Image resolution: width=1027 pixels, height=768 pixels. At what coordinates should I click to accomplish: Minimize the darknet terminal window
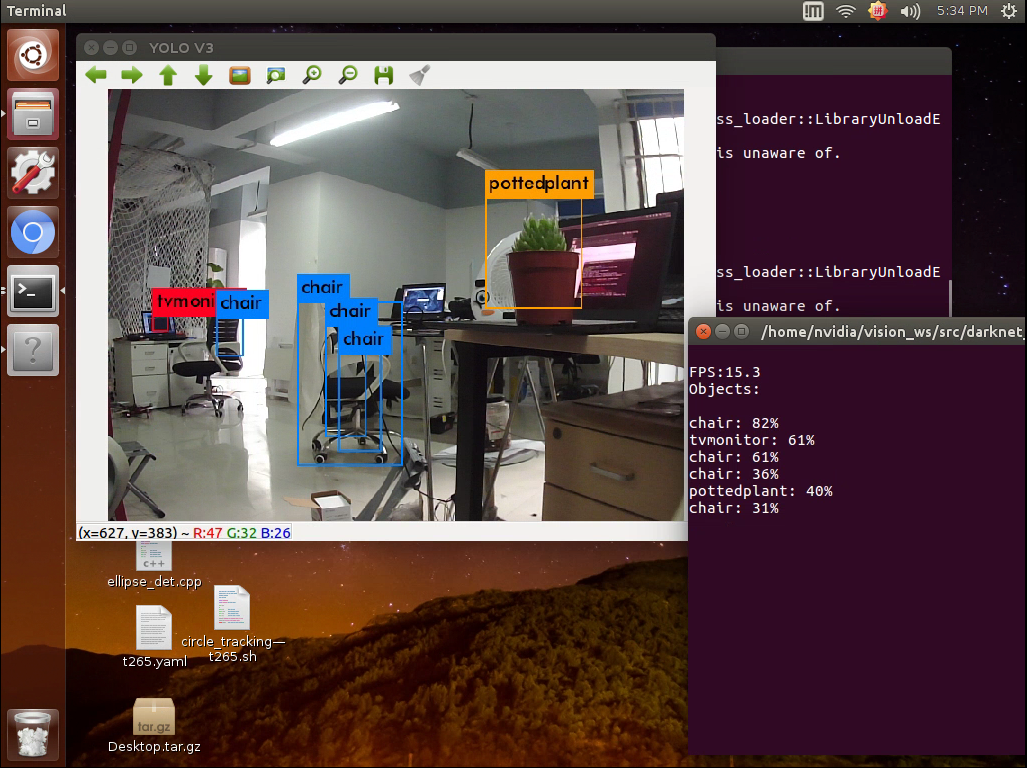click(x=722, y=331)
